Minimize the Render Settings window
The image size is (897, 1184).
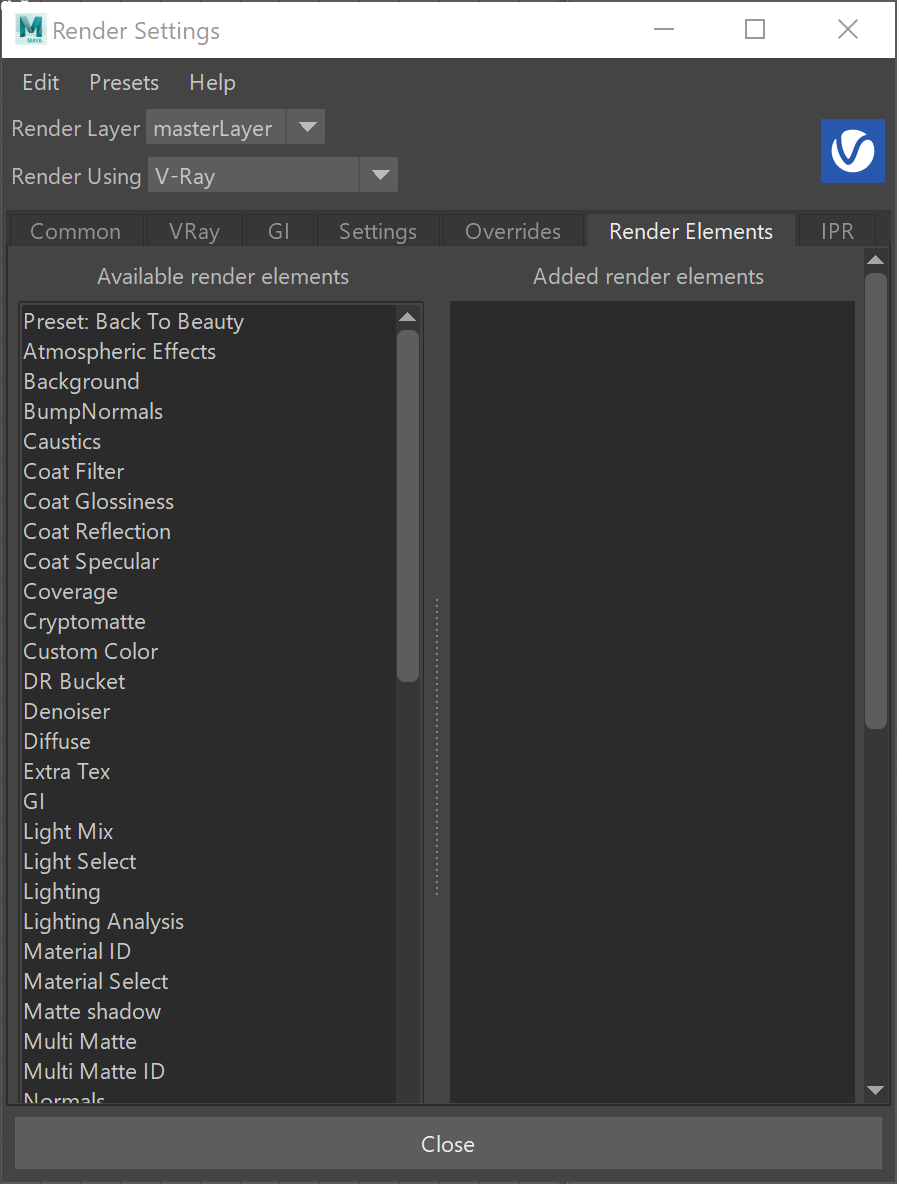pyautogui.click(x=664, y=29)
